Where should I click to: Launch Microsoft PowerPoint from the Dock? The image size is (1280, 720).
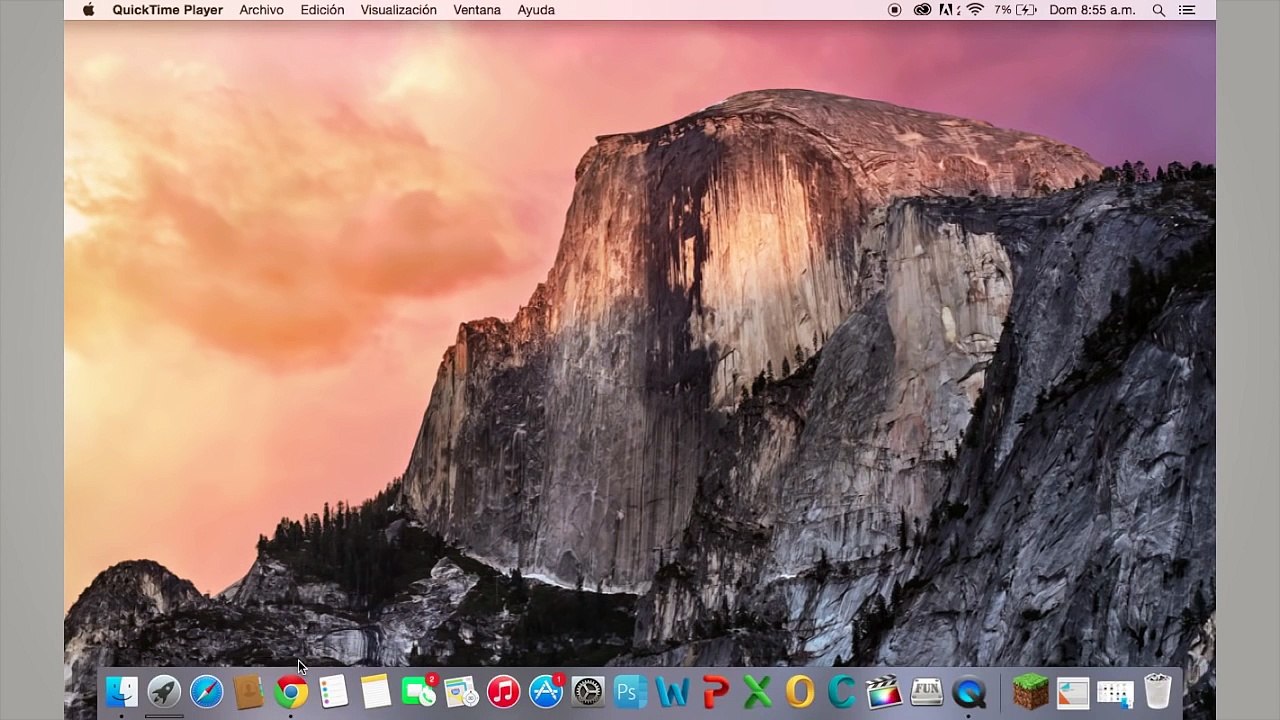[715, 692]
